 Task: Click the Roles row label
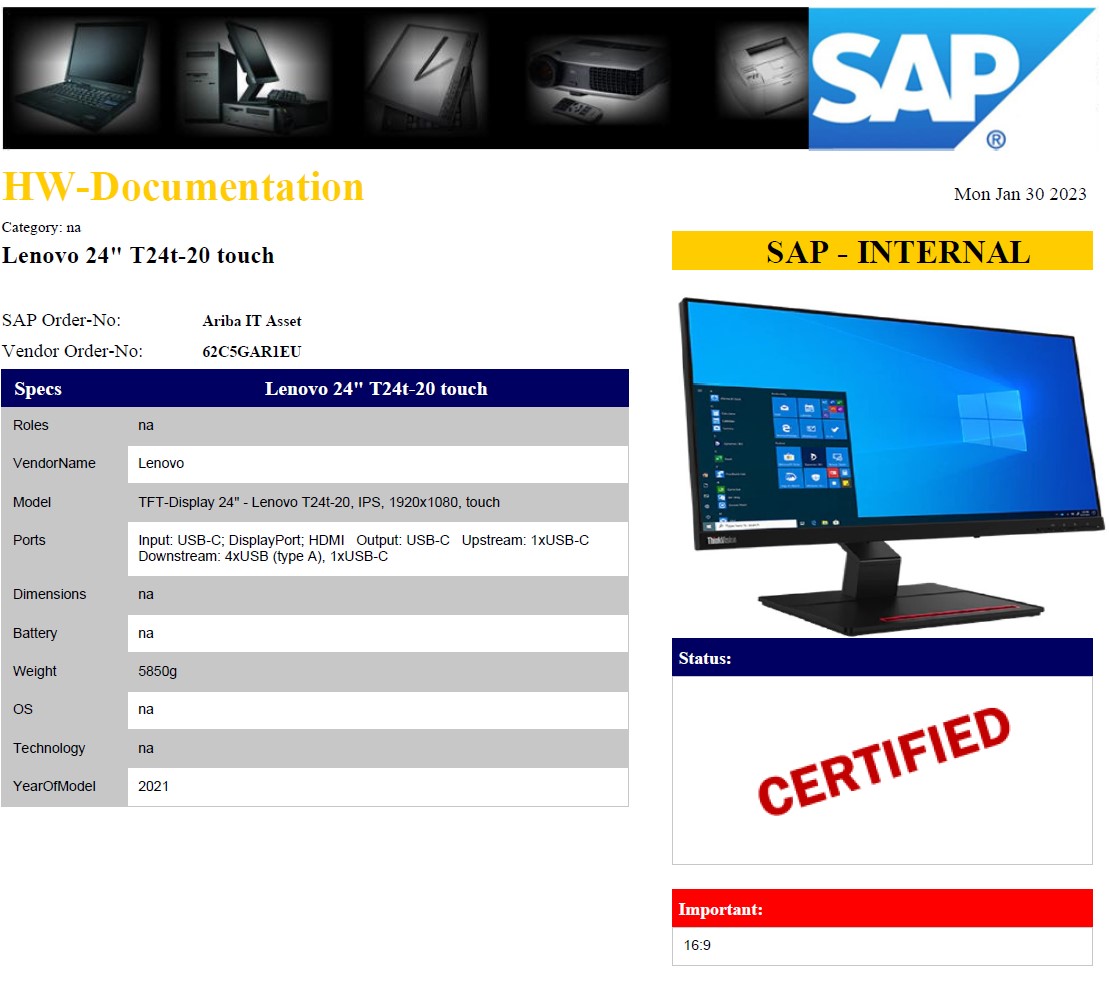click(x=30, y=426)
